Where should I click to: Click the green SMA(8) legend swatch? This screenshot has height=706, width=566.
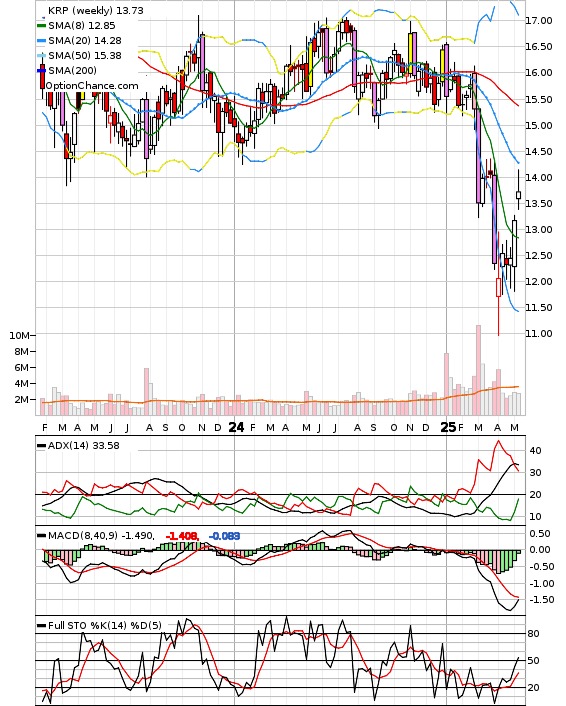point(41,26)
